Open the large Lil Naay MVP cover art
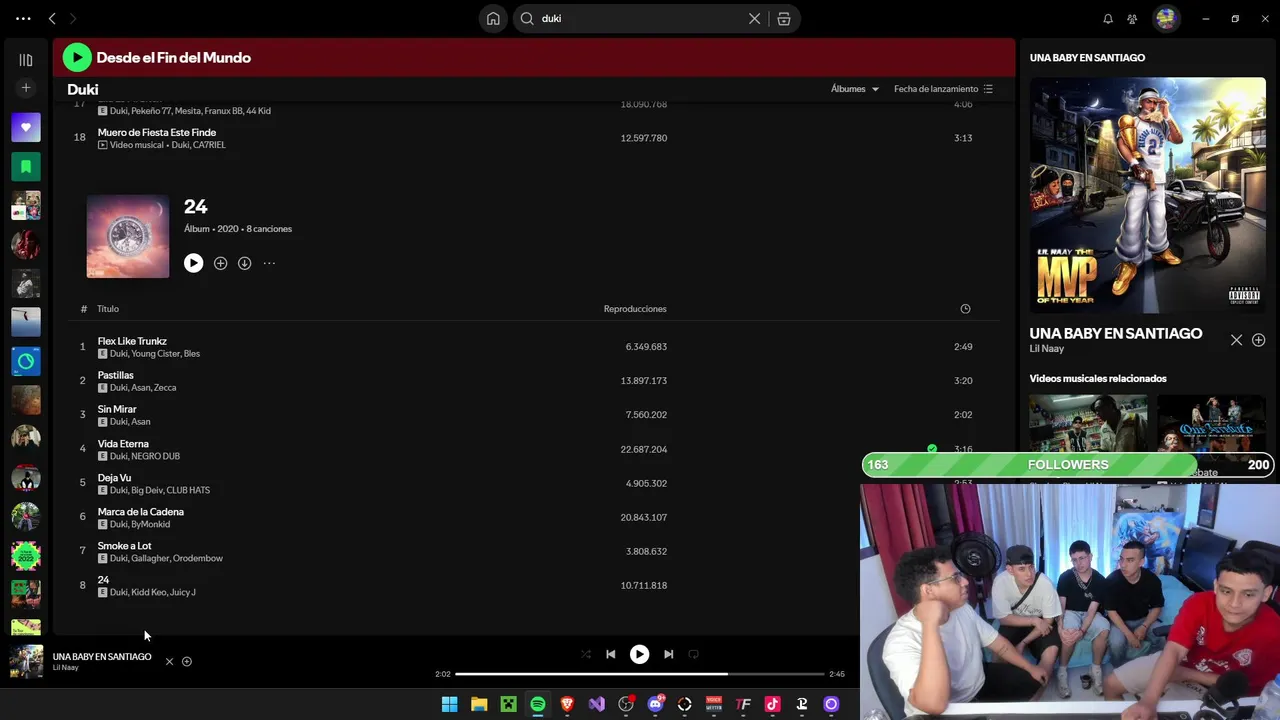This screenshot has width=1280, height=720. click(1148, 195)
